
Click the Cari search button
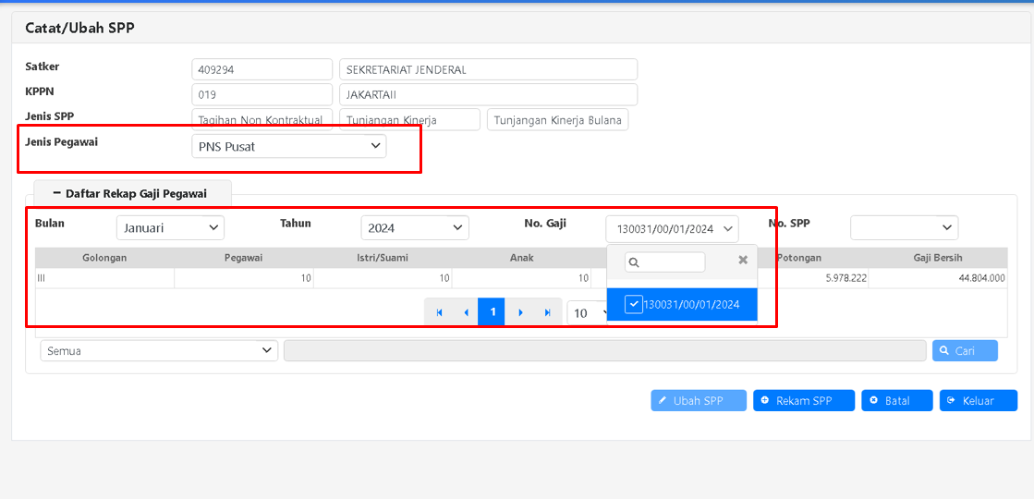pyautogui.click(x=964, y=351)
